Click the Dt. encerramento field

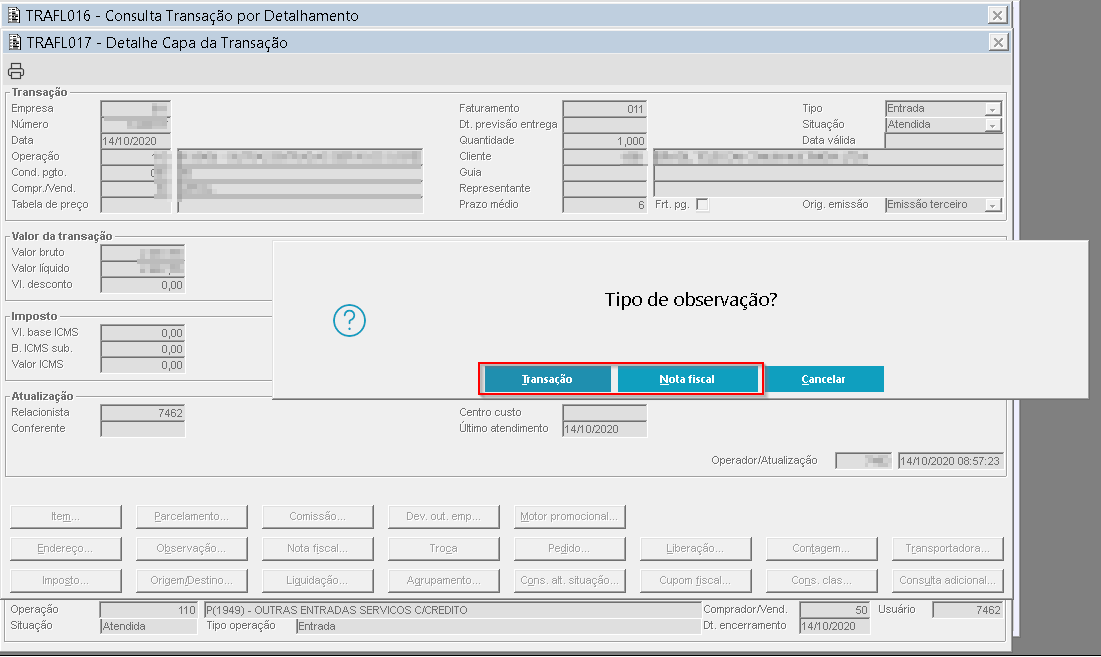tap(834, 626)
